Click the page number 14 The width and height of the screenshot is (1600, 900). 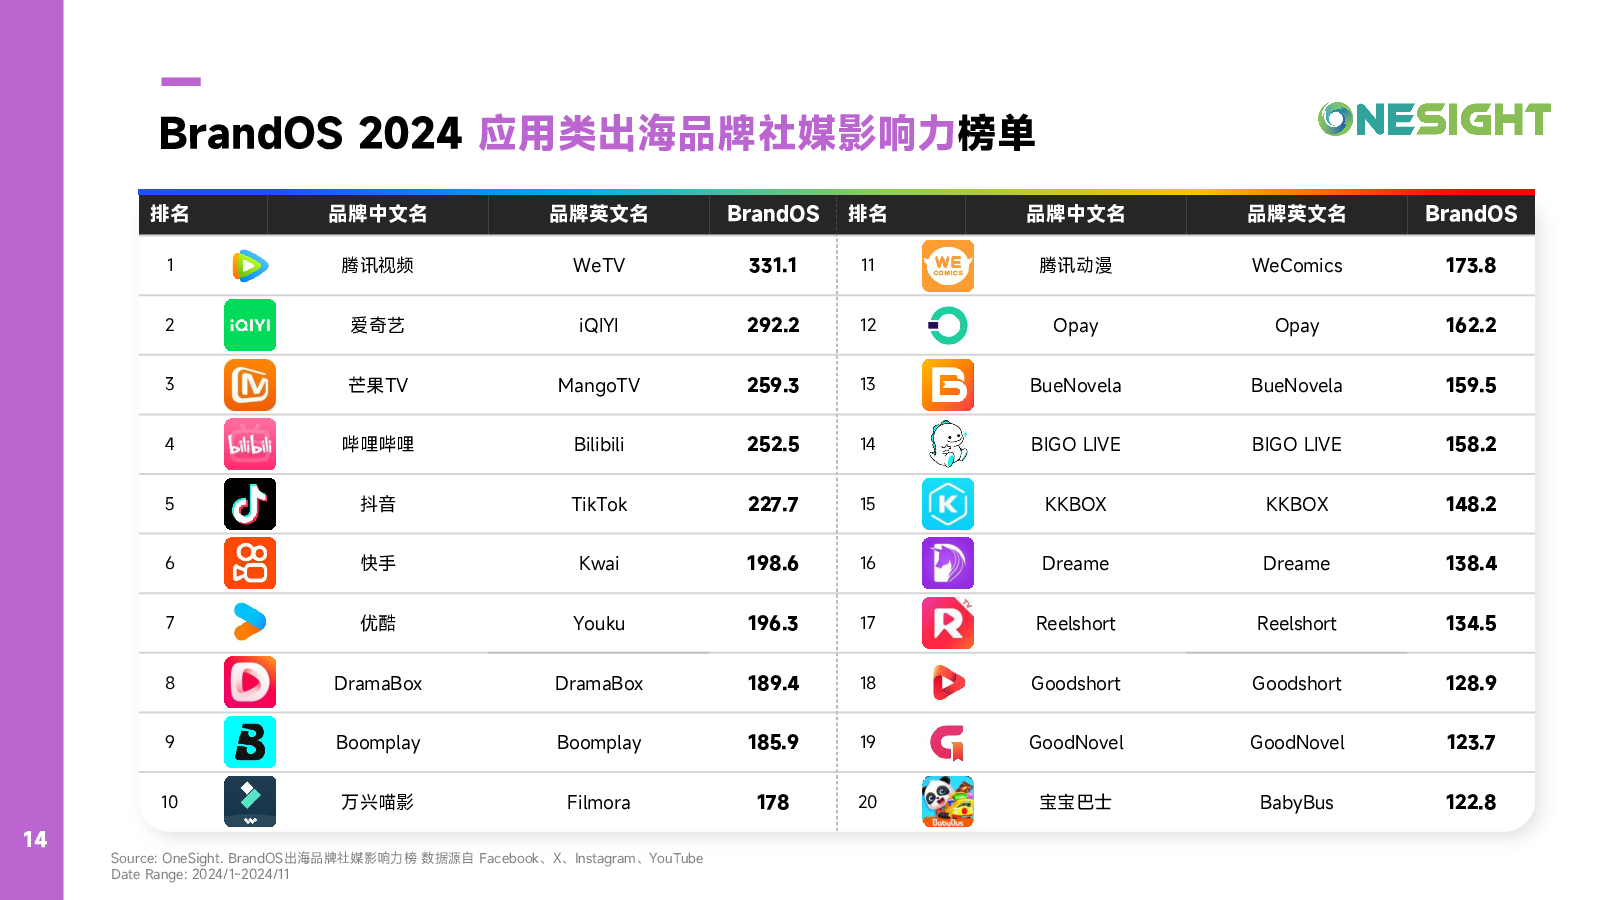(x=35, y=840)
